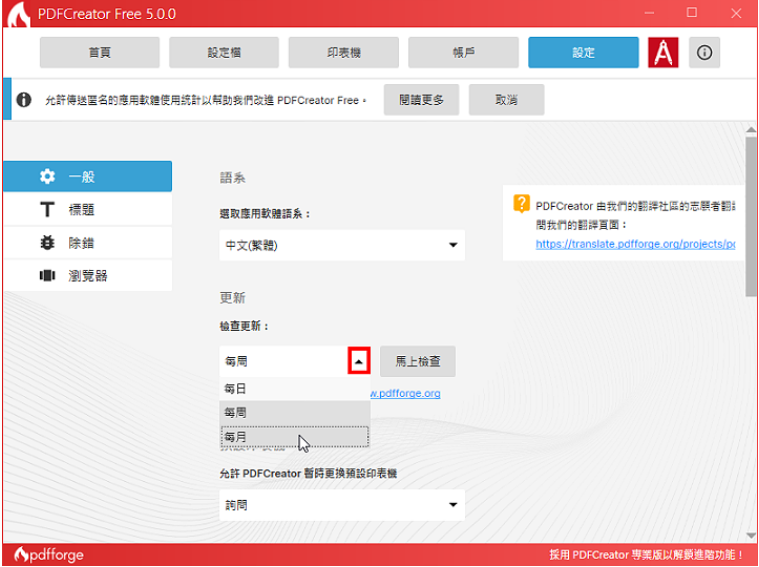Switch to the 印表機 tab
Screen dimensions: 759x567
344,52
